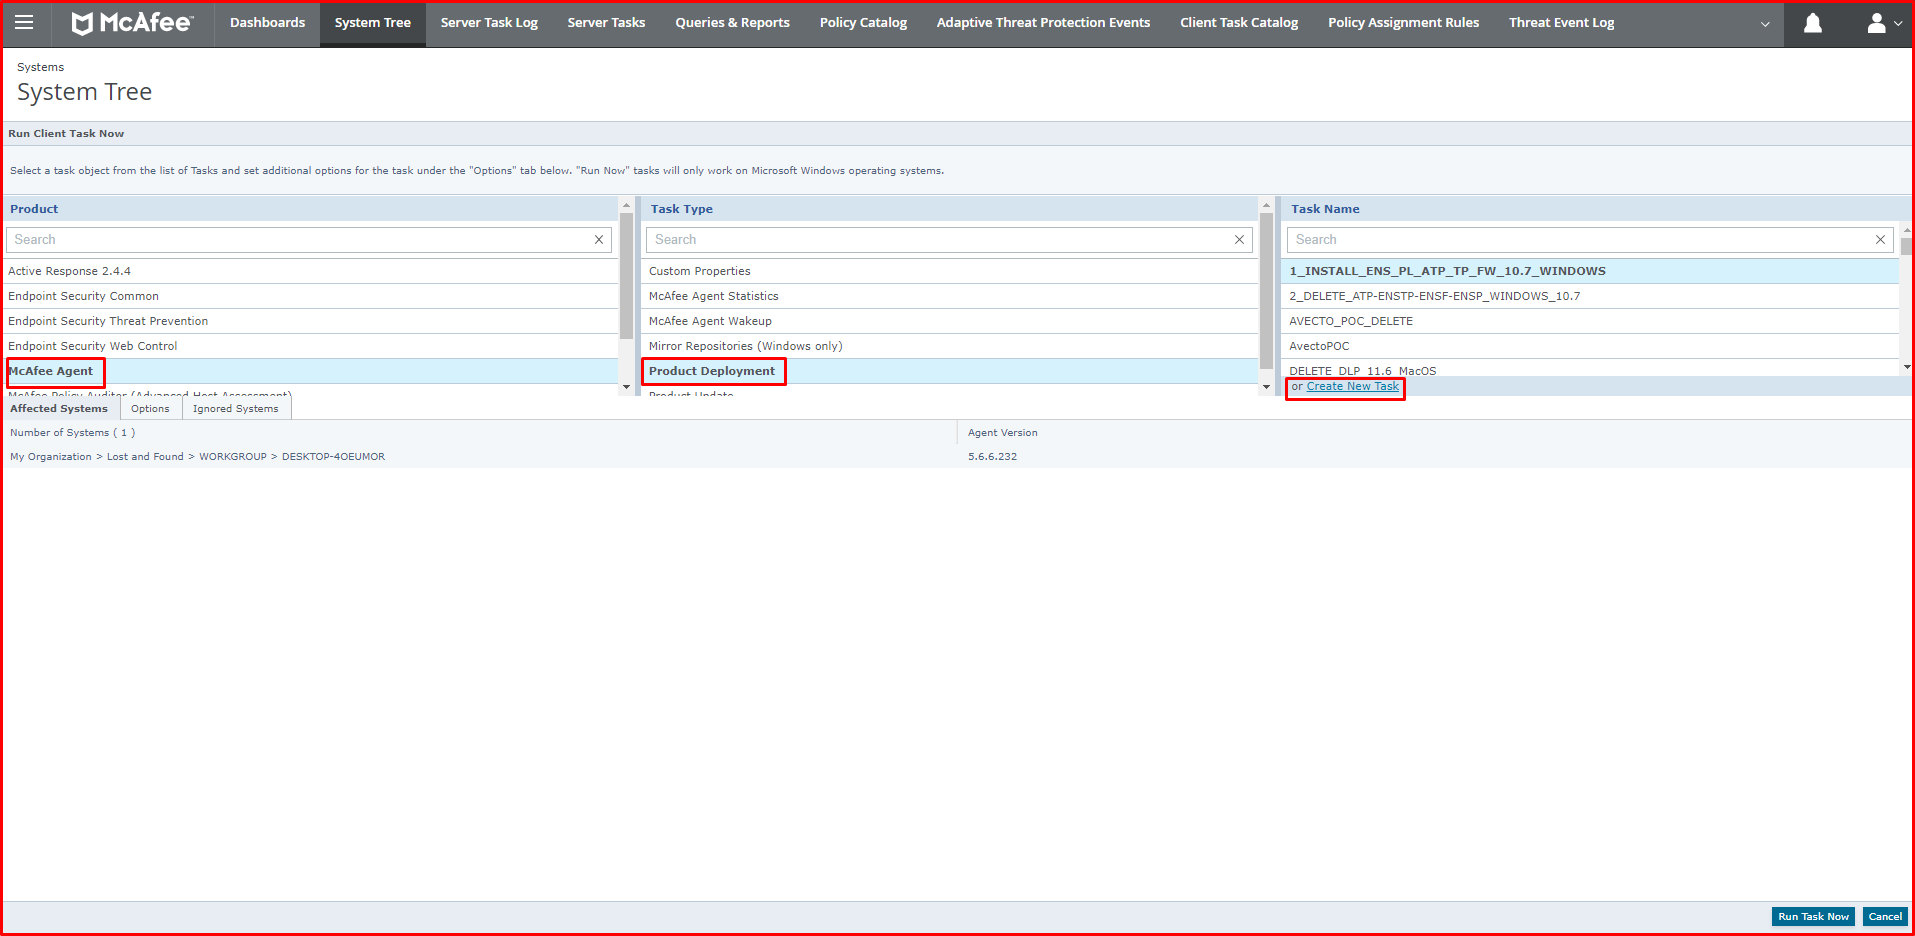Clear the Task Type search field
Image resolution: width=1915 pixels, height=936 pixels.
1239,240
